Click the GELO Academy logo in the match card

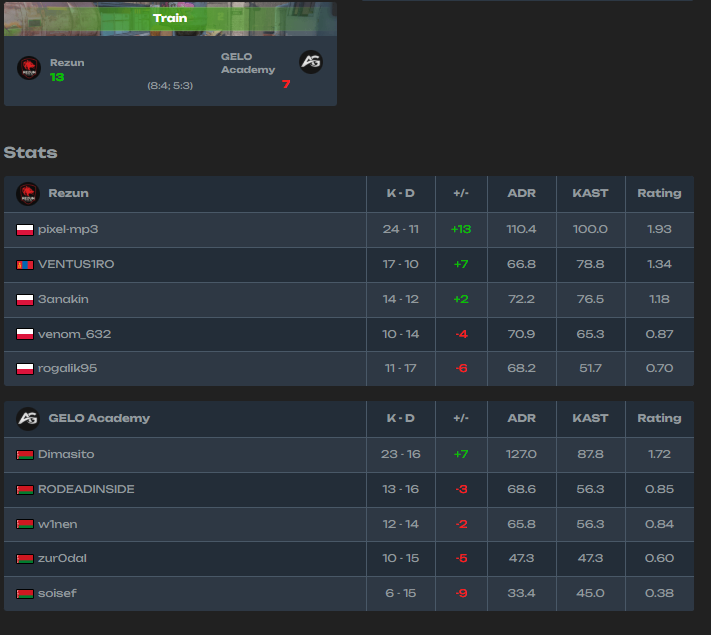tap(311, 62)
